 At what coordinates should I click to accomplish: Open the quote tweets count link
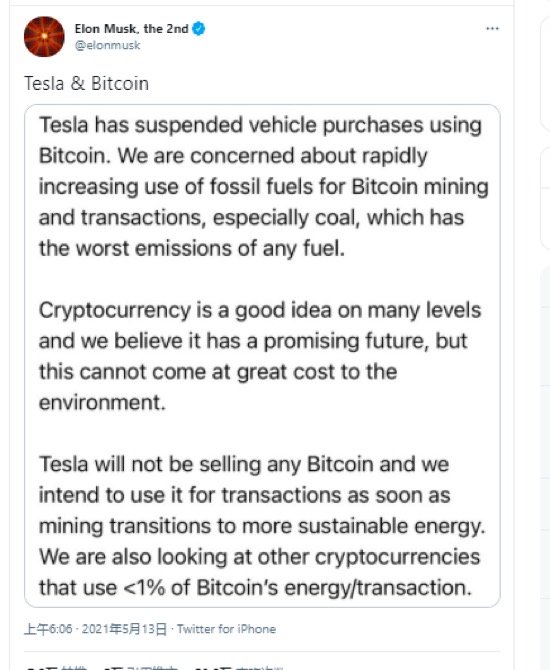click(141, 667)
